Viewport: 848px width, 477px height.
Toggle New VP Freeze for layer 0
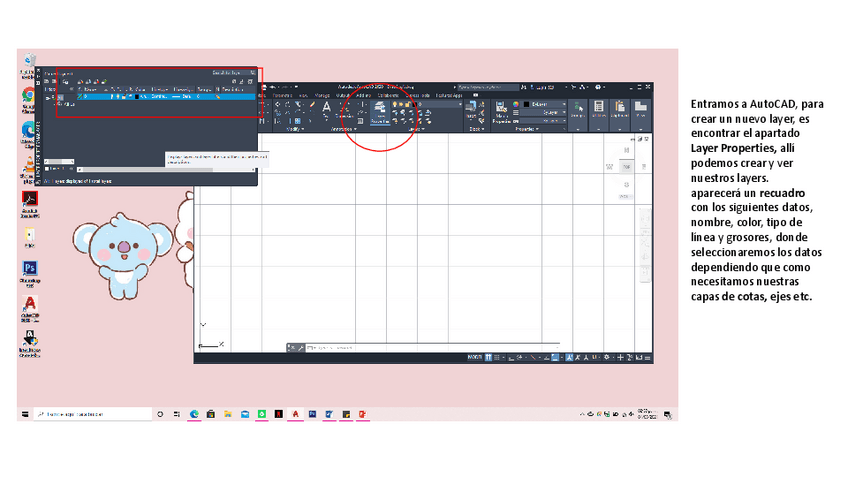point(217,96)
